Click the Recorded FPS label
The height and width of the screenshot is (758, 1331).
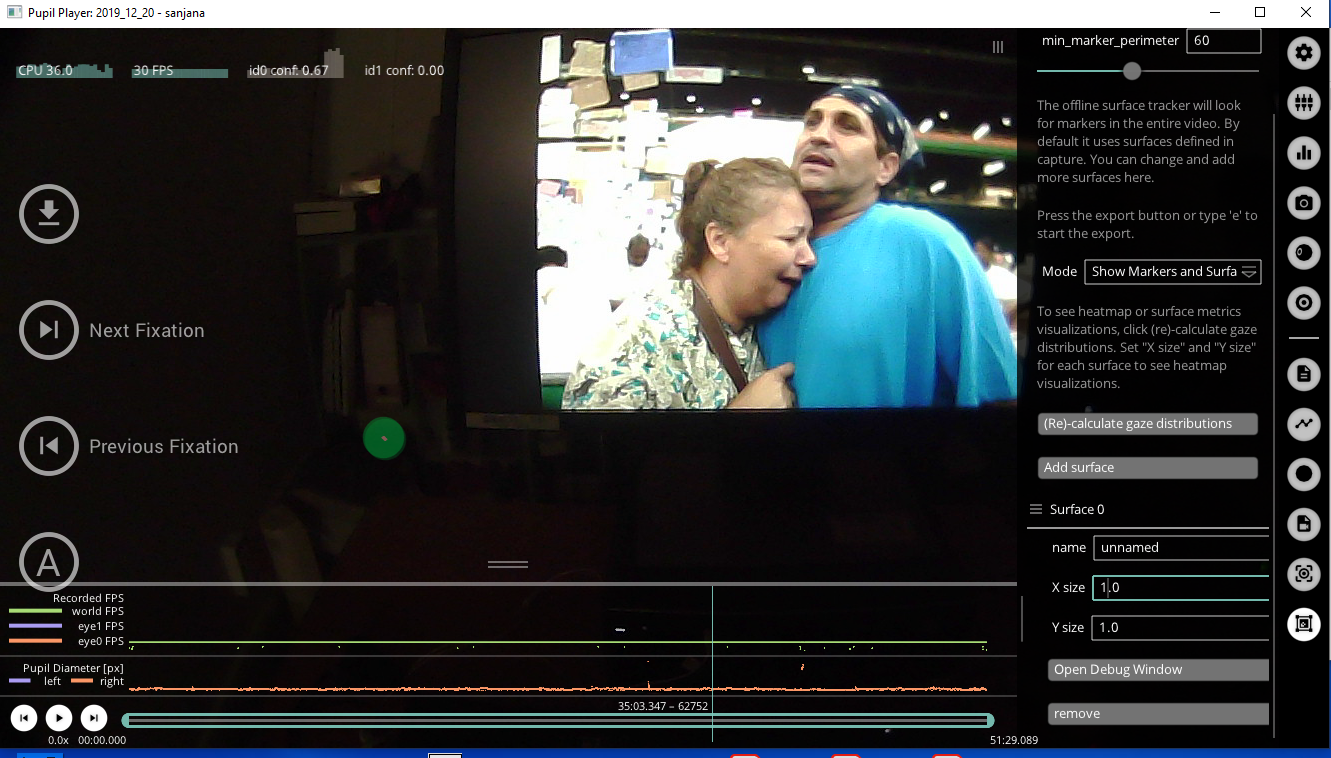click(88, 598)
